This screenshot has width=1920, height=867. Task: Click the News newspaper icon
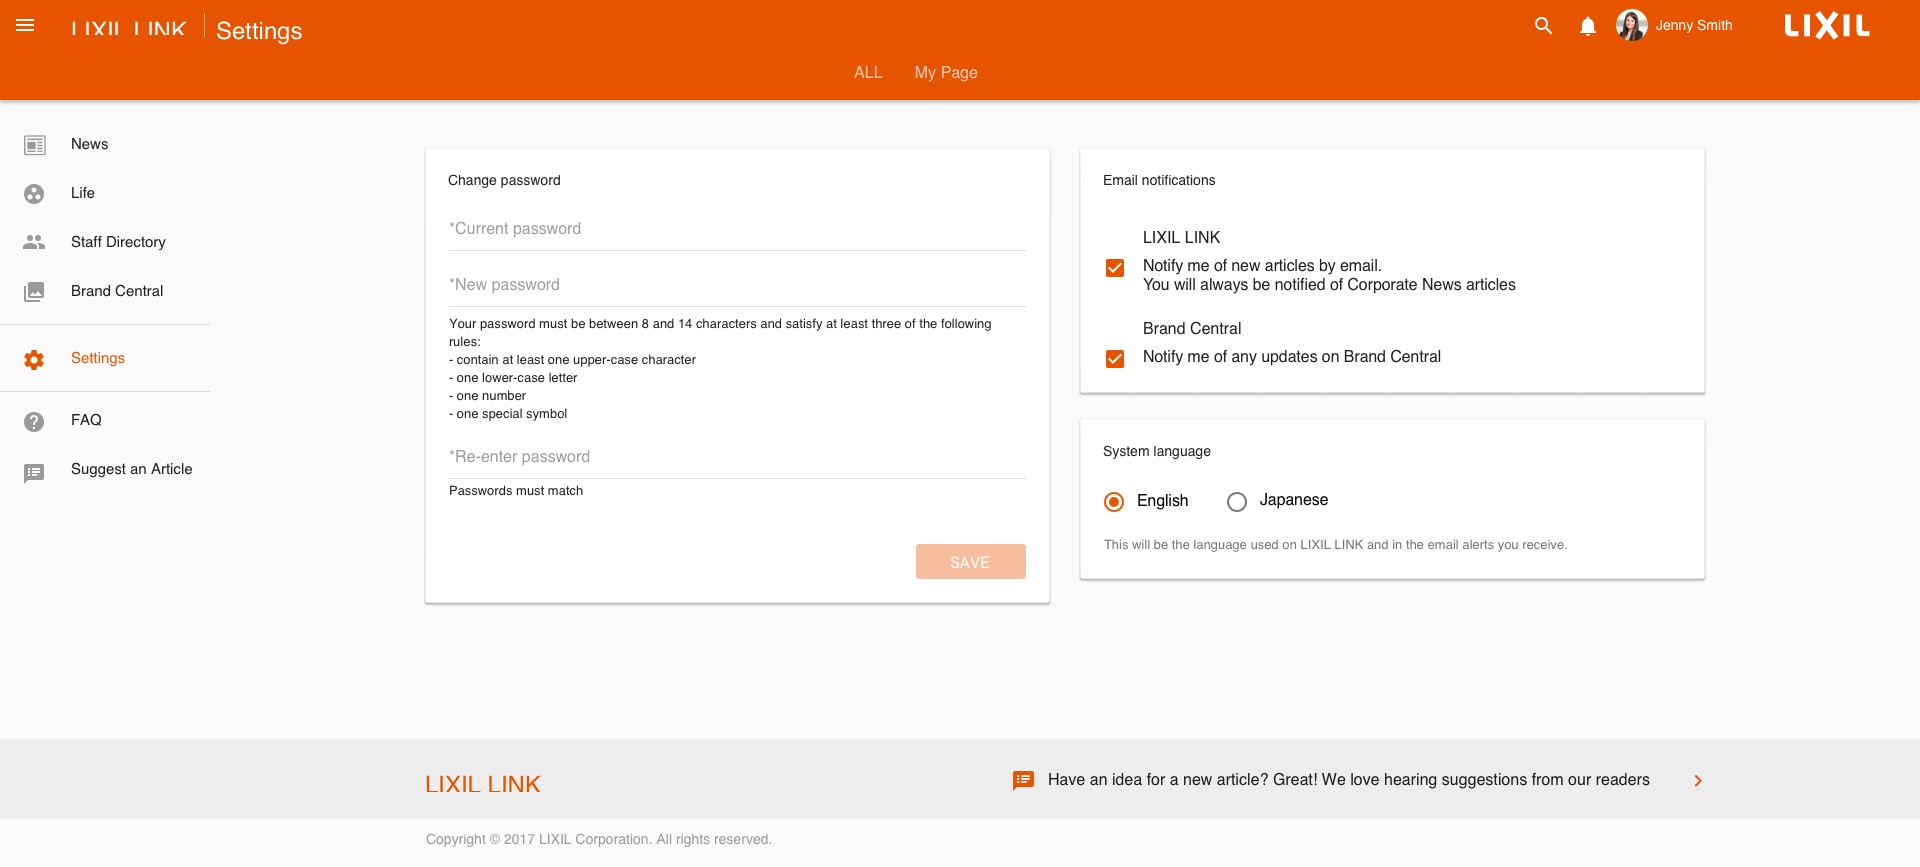pos(35,145)
